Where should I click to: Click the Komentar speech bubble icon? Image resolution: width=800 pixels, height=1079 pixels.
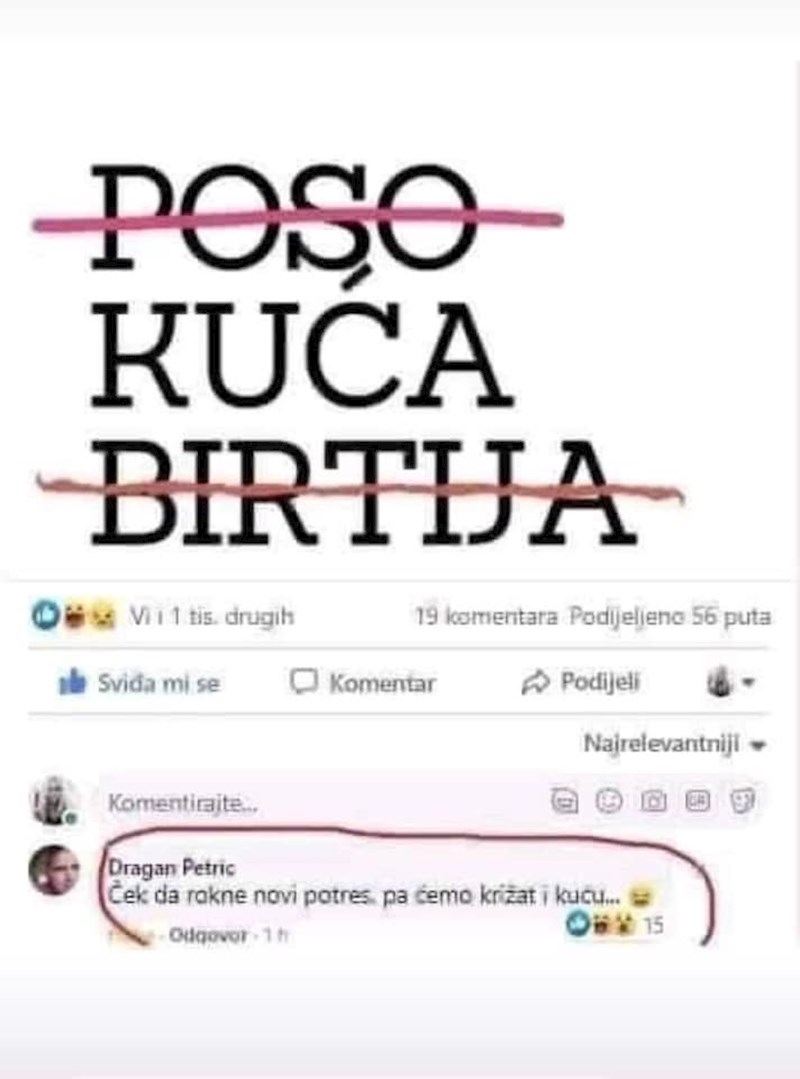[x=303, y=681]
